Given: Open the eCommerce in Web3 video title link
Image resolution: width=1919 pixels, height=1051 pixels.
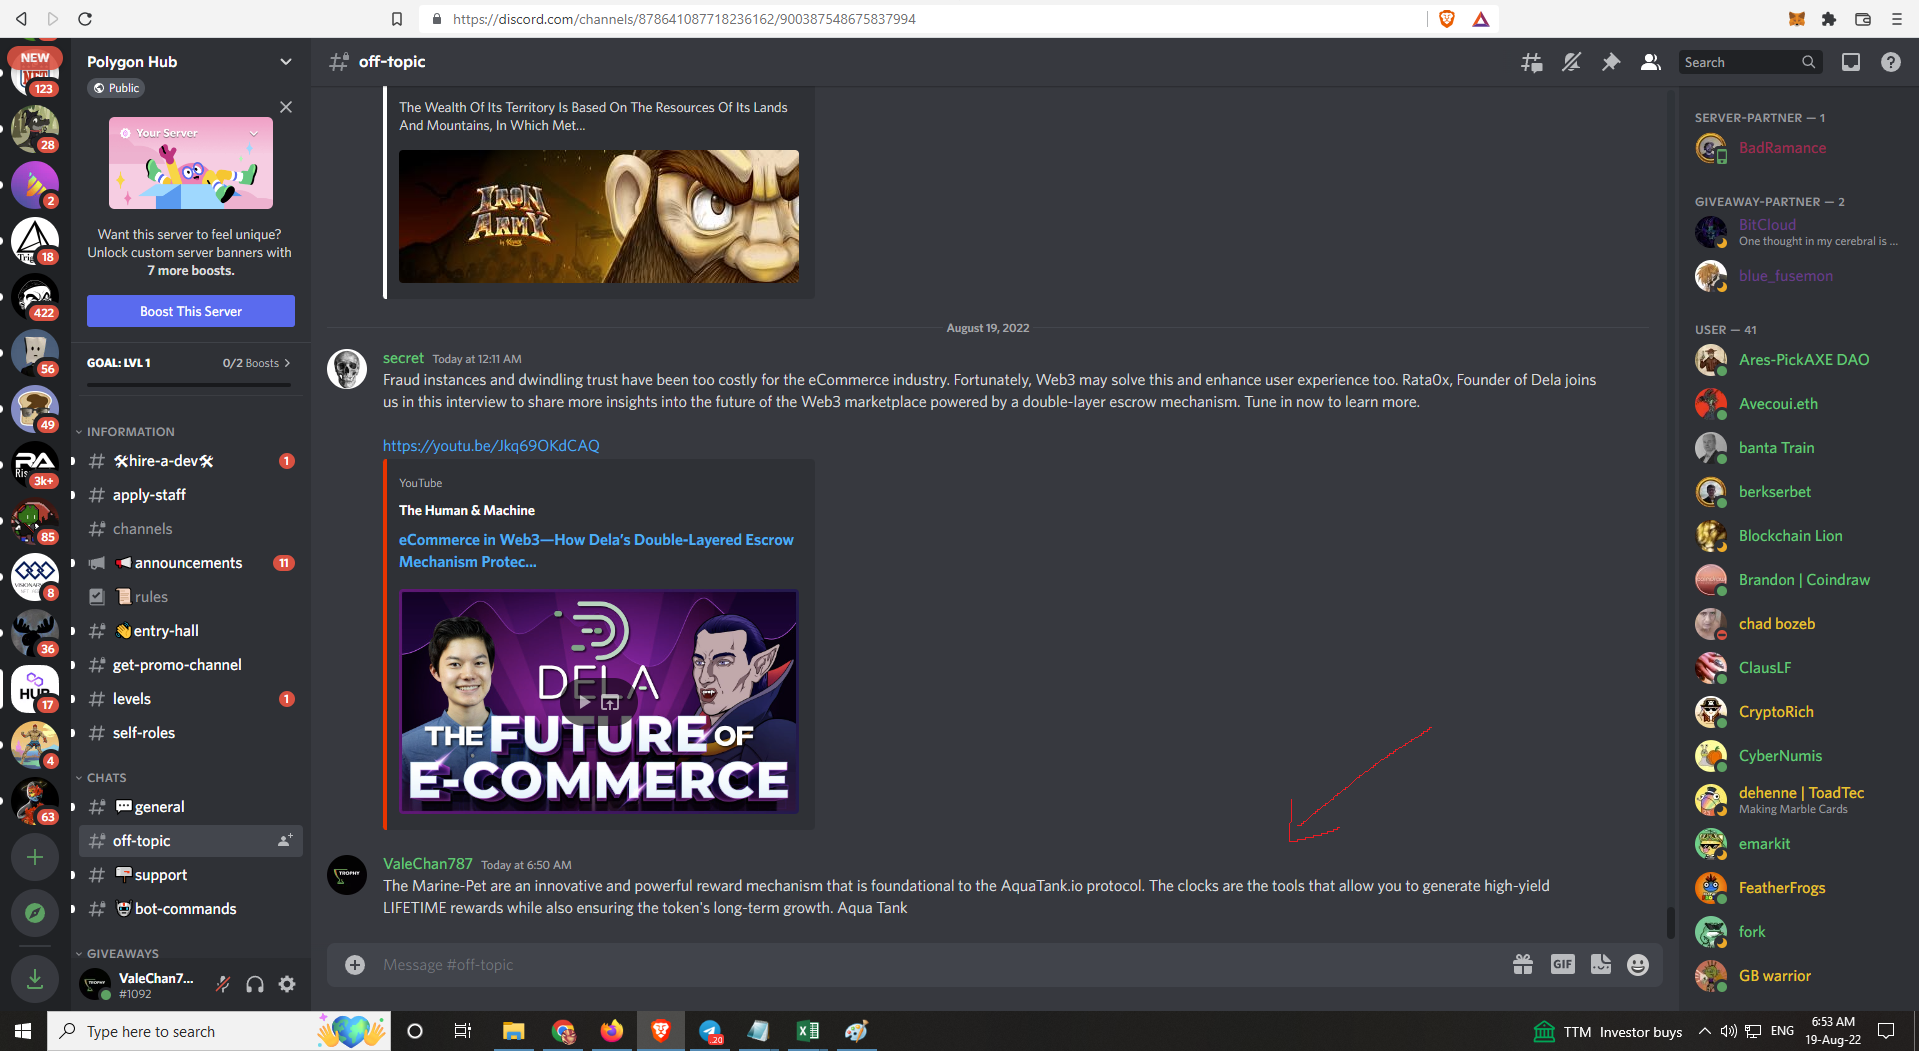Looking at the screenshot, I should coord(596,551).
